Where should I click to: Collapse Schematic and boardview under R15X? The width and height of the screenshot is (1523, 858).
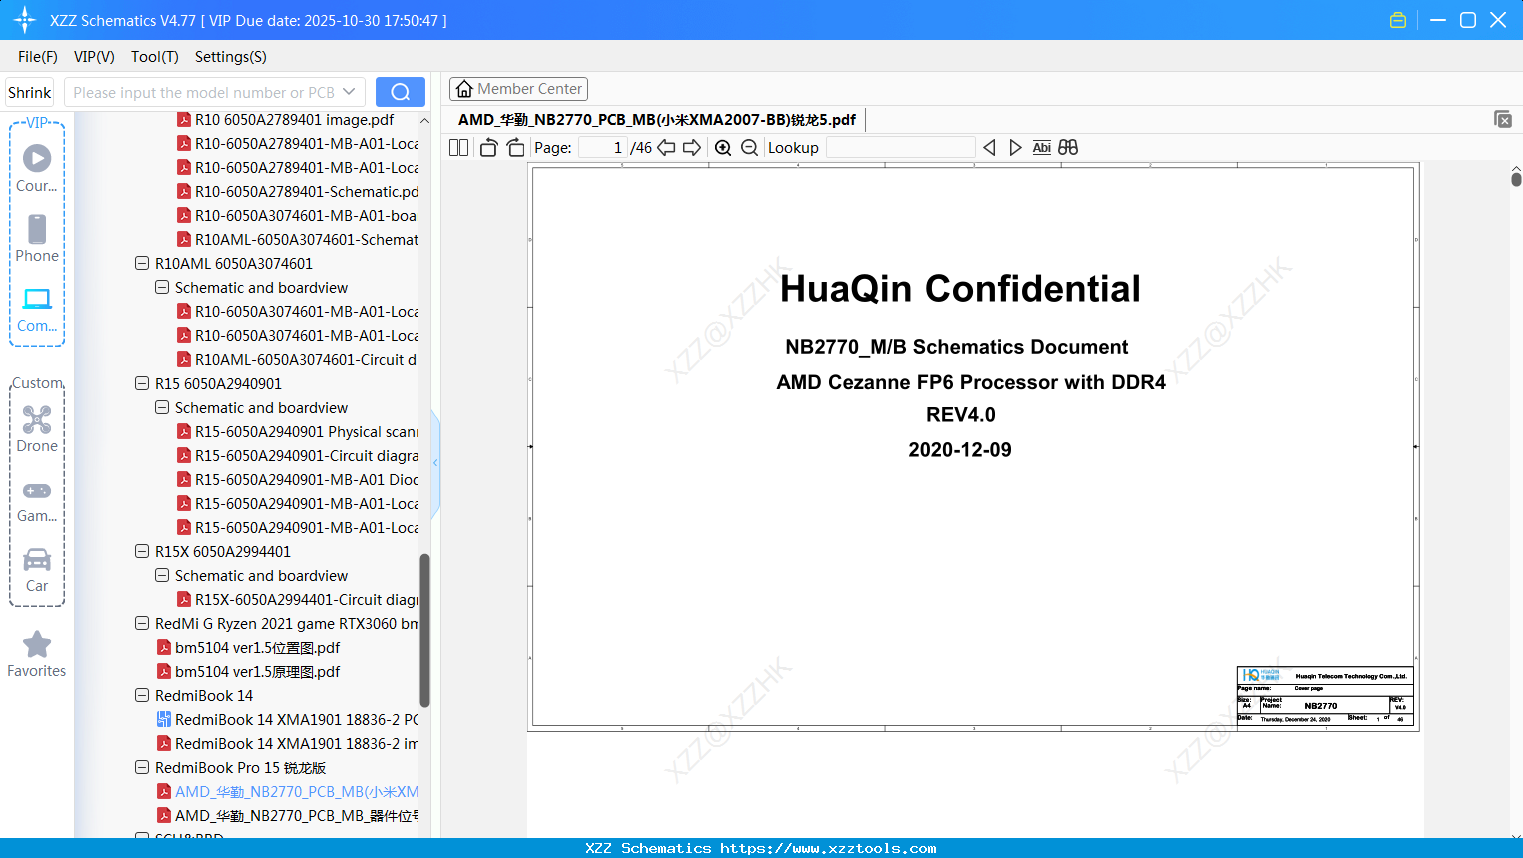[x=162, y=576]
